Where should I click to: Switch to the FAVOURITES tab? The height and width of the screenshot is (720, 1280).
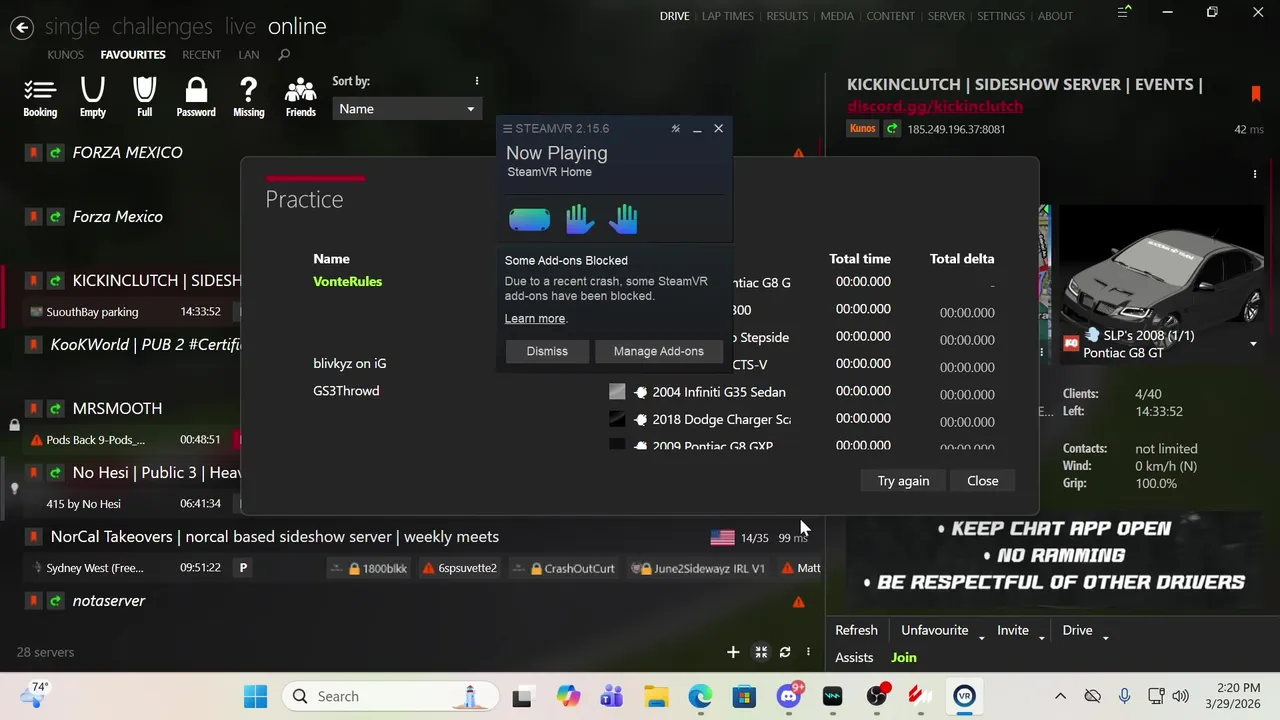pyautogui.click(x=133, y=55)
